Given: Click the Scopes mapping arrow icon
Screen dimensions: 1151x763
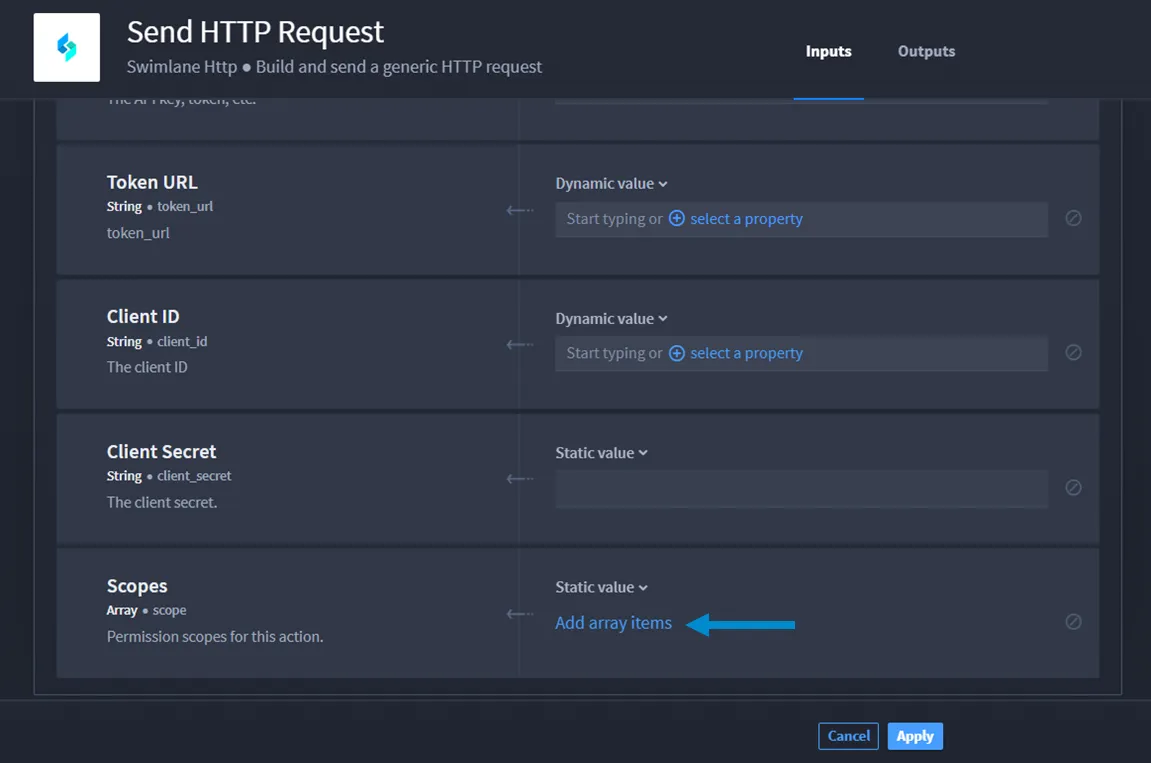Looking at the screenshot, I should click(x=520, y=614).
